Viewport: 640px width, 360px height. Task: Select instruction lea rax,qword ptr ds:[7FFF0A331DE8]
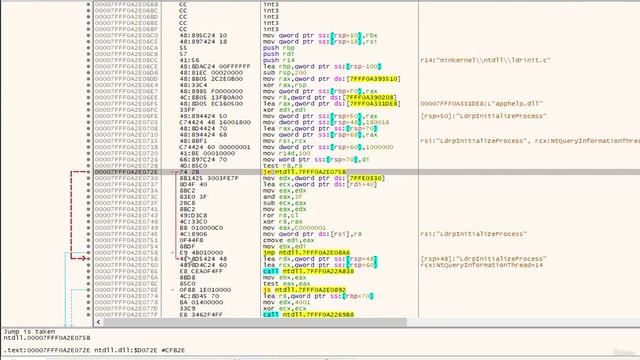pos(331,104)
